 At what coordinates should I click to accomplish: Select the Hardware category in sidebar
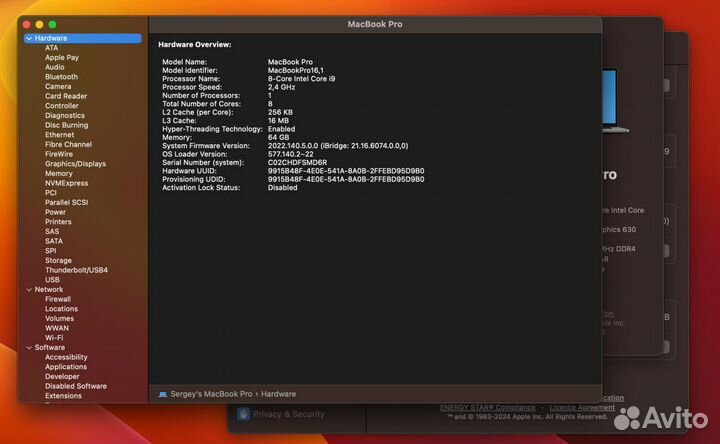click(x=83, y=39)
